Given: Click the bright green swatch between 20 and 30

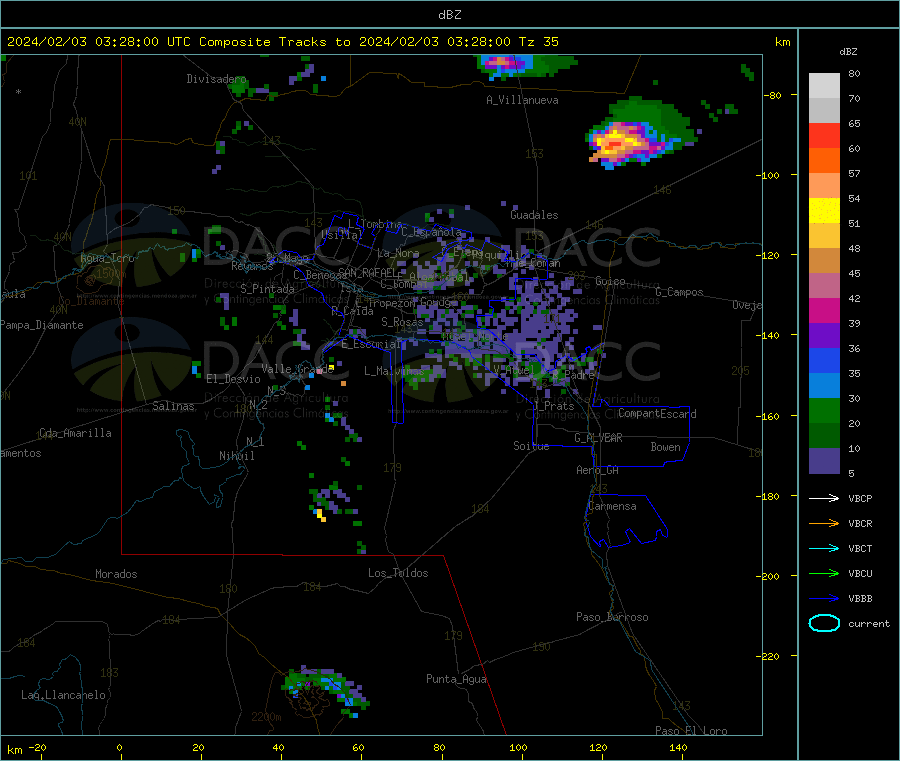Looking at the screenshot, I should point(824,410).
